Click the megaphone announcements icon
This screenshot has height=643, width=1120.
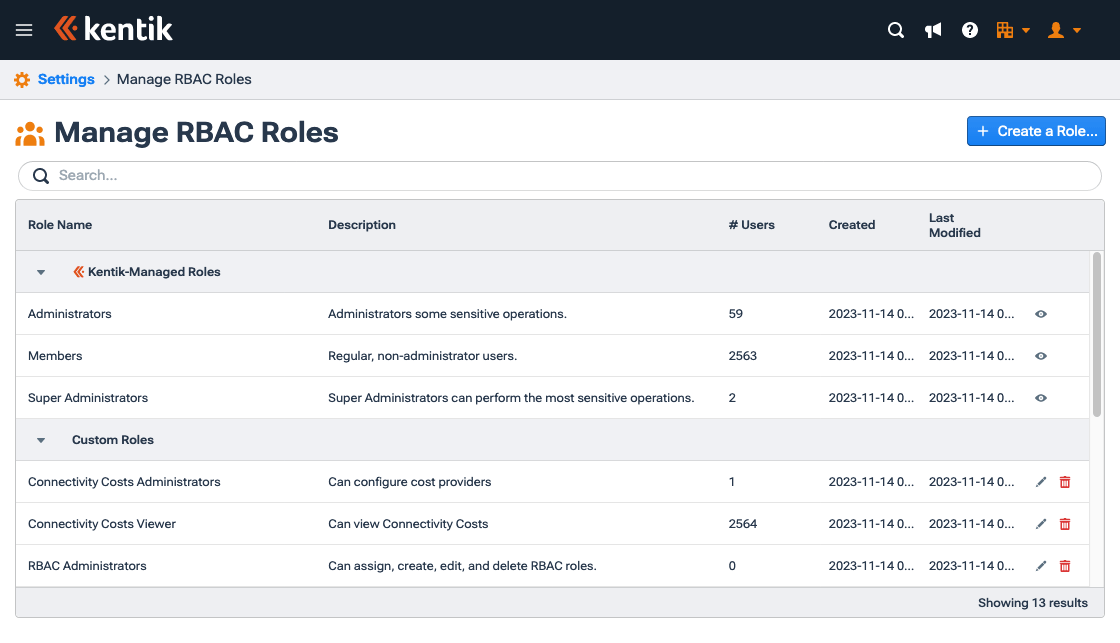click(932, 30)
